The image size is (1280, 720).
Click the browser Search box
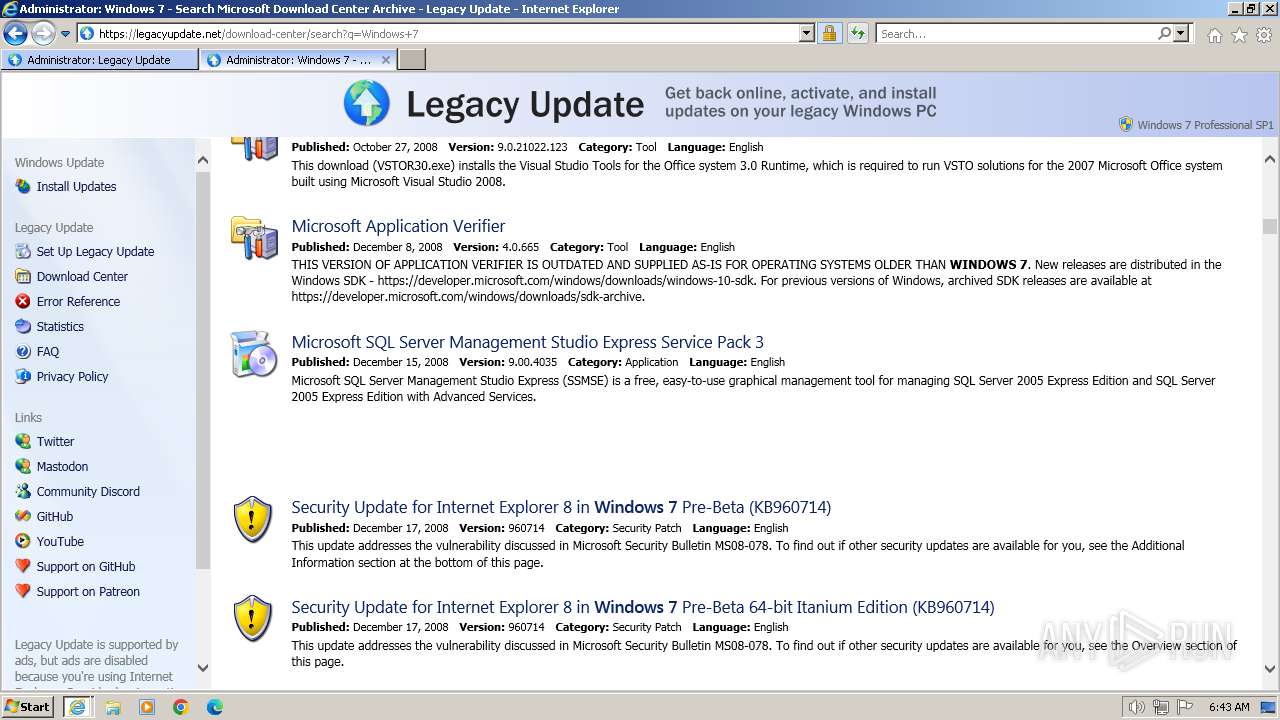1015,33
